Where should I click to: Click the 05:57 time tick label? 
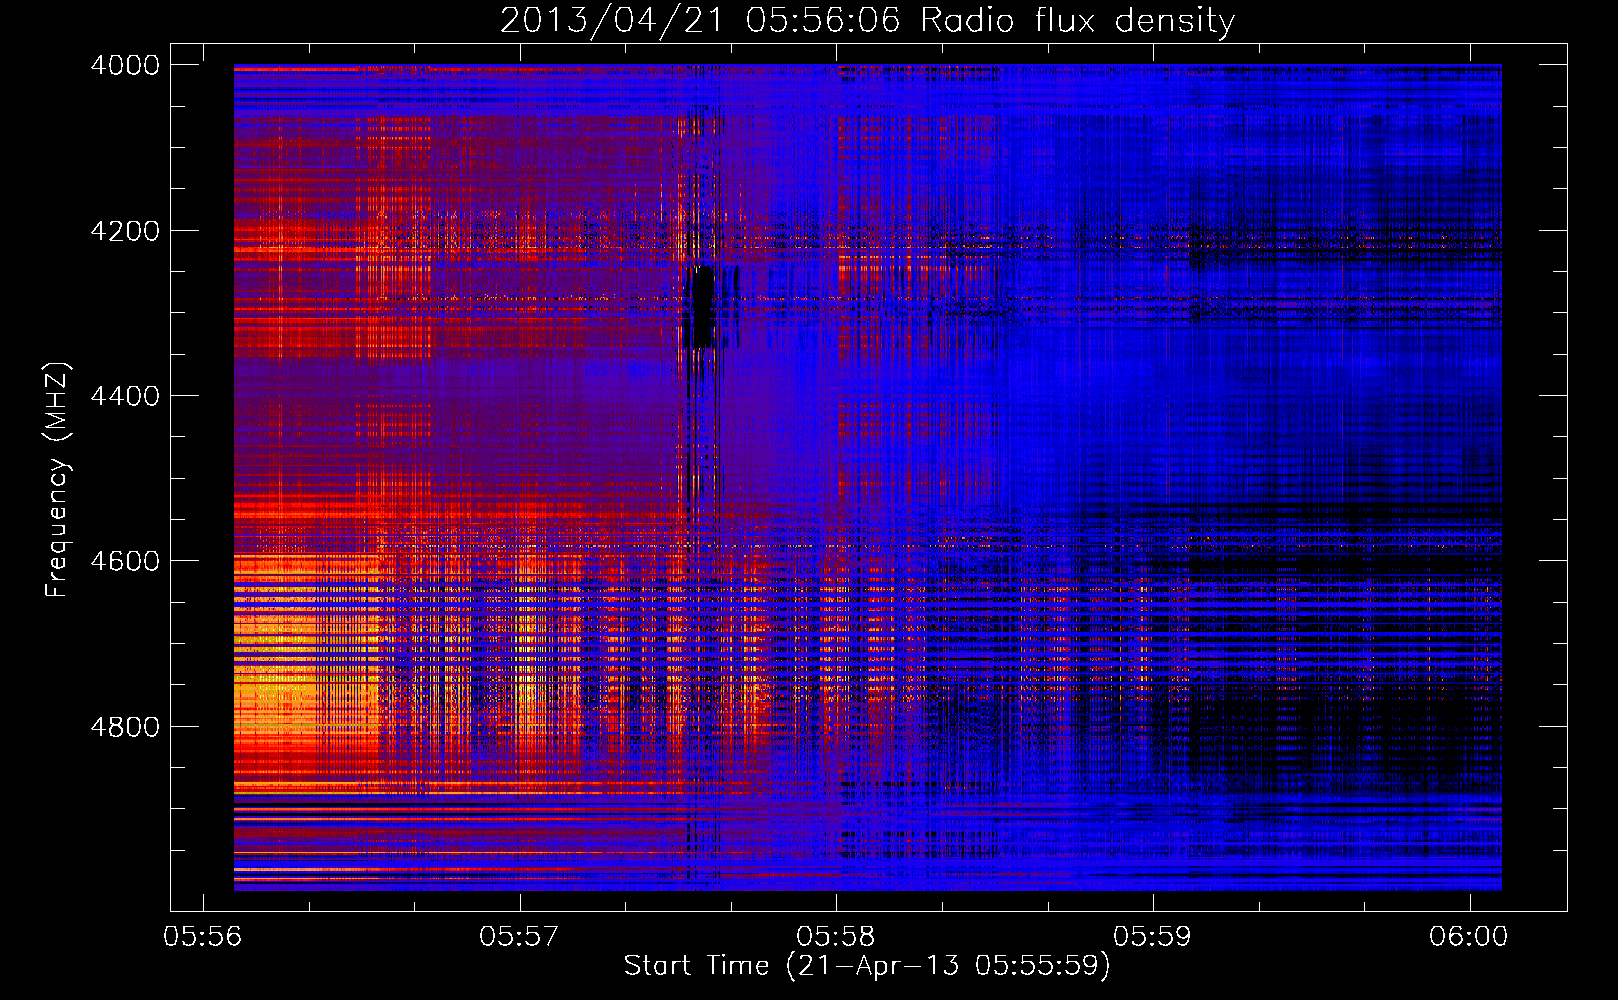520,936
